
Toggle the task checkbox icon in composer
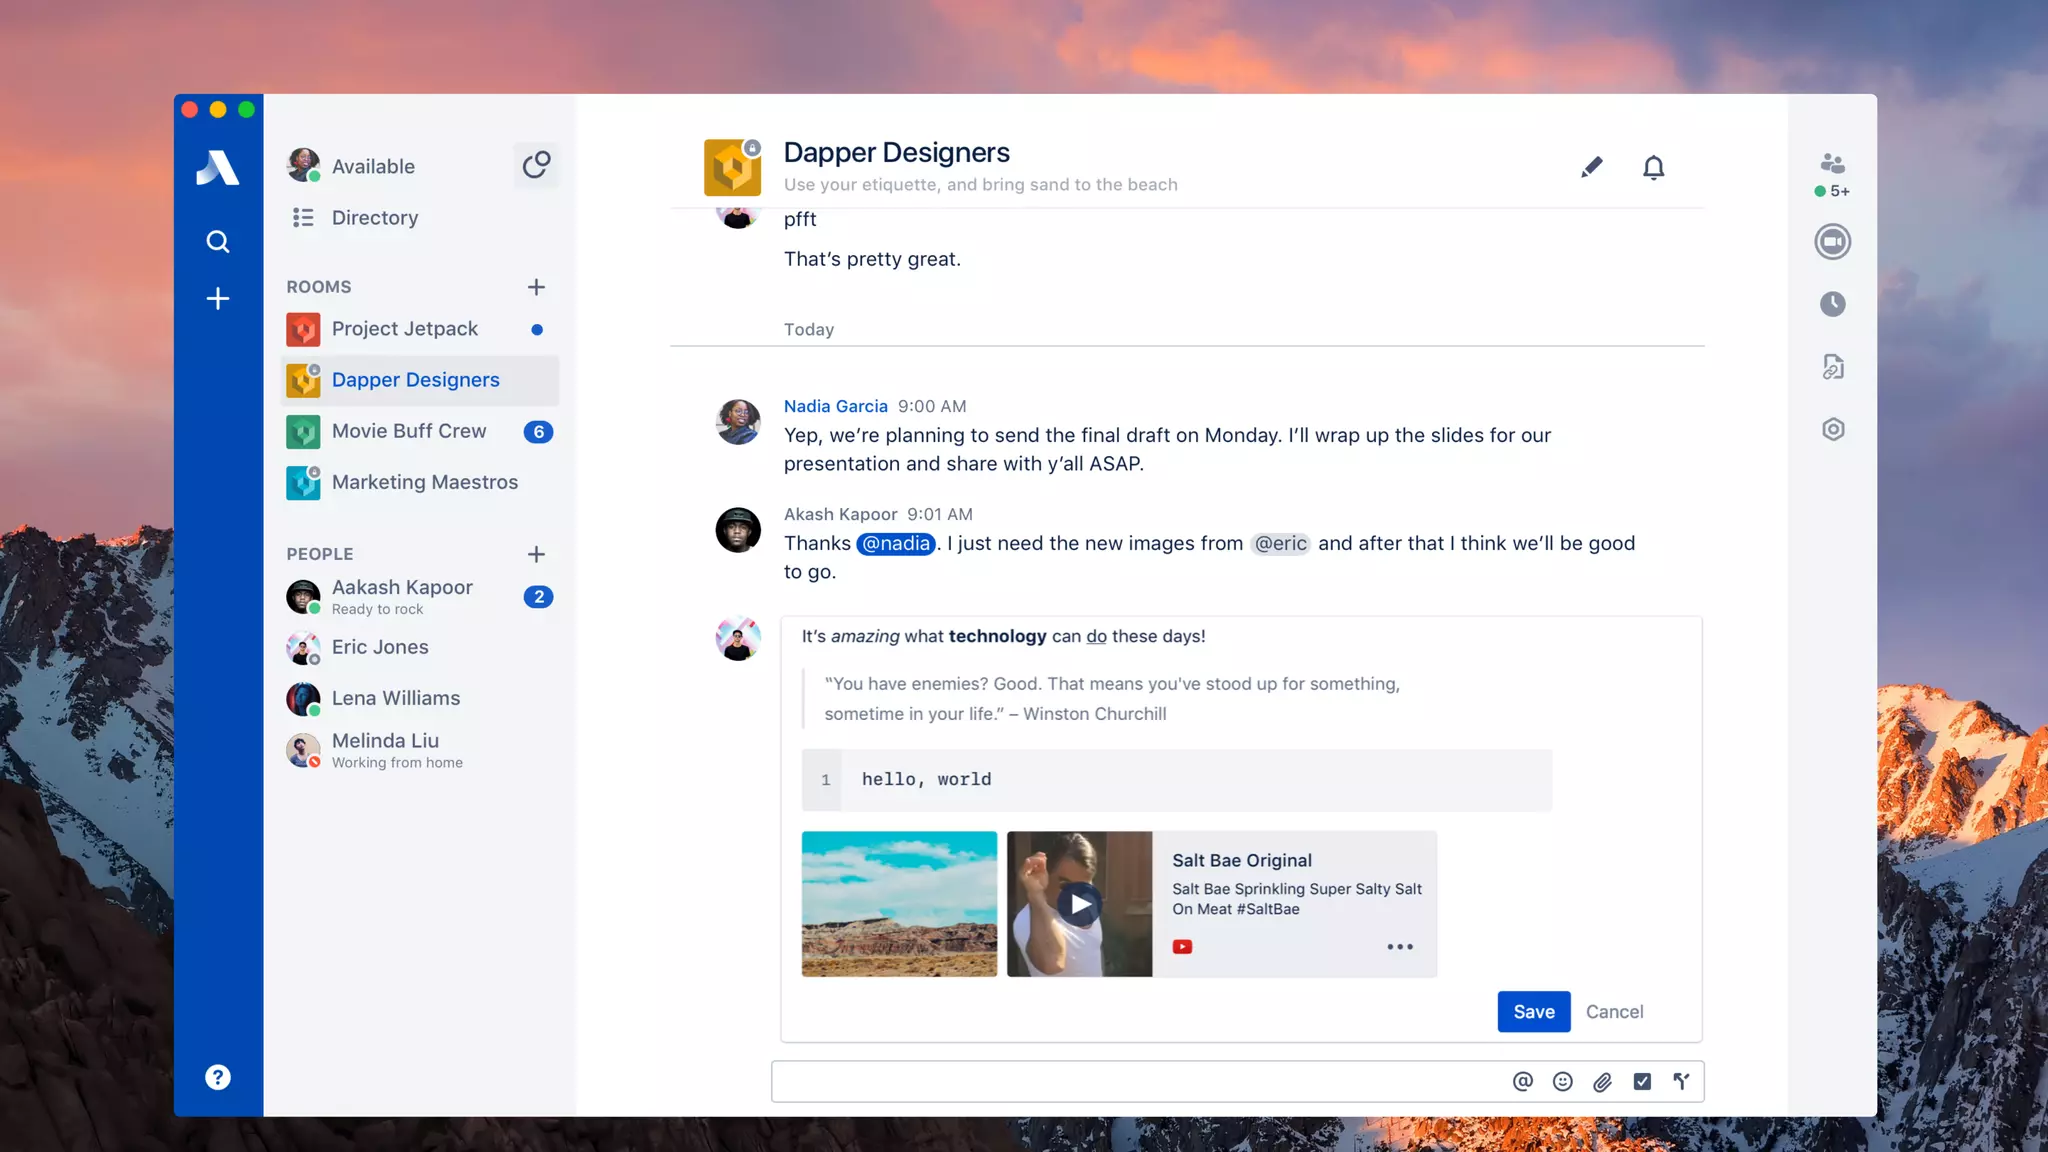(x=1642, y=1081)
